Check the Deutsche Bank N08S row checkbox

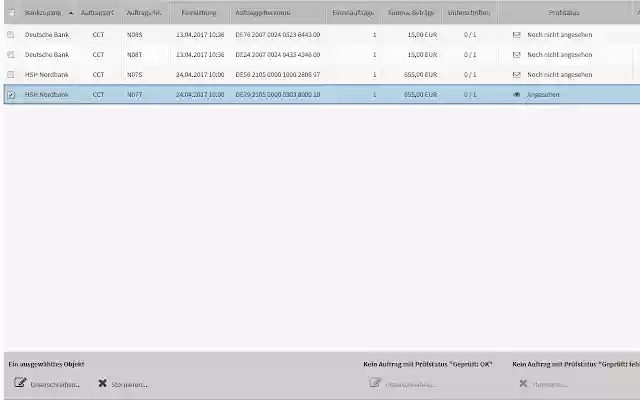(11, 35)
